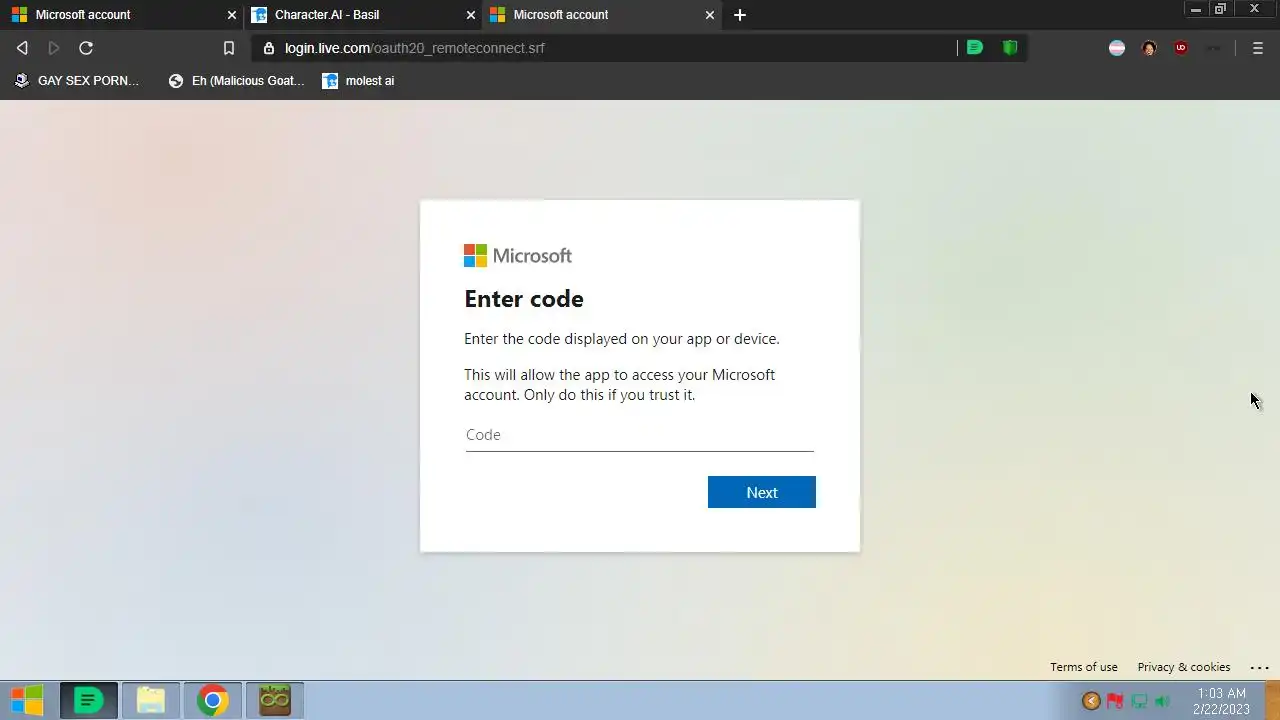Bookmark this page with the bookmark icon
The width and height of the screenshot is (1280, 720).
[229, 48]
